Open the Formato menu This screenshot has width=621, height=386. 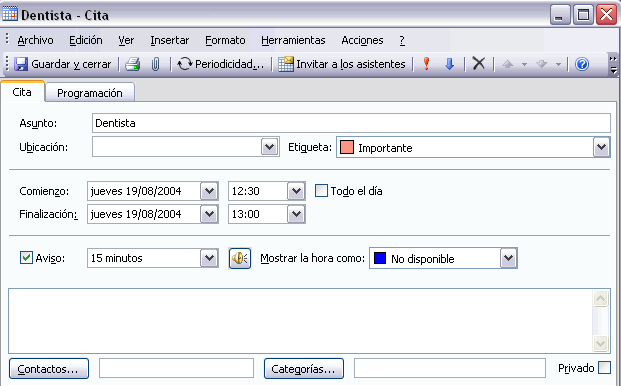(x=225, y=40)
